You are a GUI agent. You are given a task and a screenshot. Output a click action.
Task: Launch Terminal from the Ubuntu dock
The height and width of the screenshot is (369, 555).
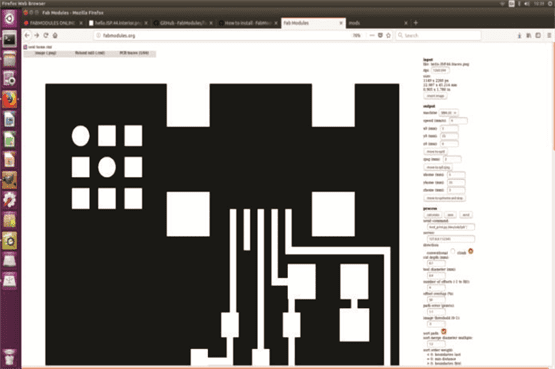[10, 39]
